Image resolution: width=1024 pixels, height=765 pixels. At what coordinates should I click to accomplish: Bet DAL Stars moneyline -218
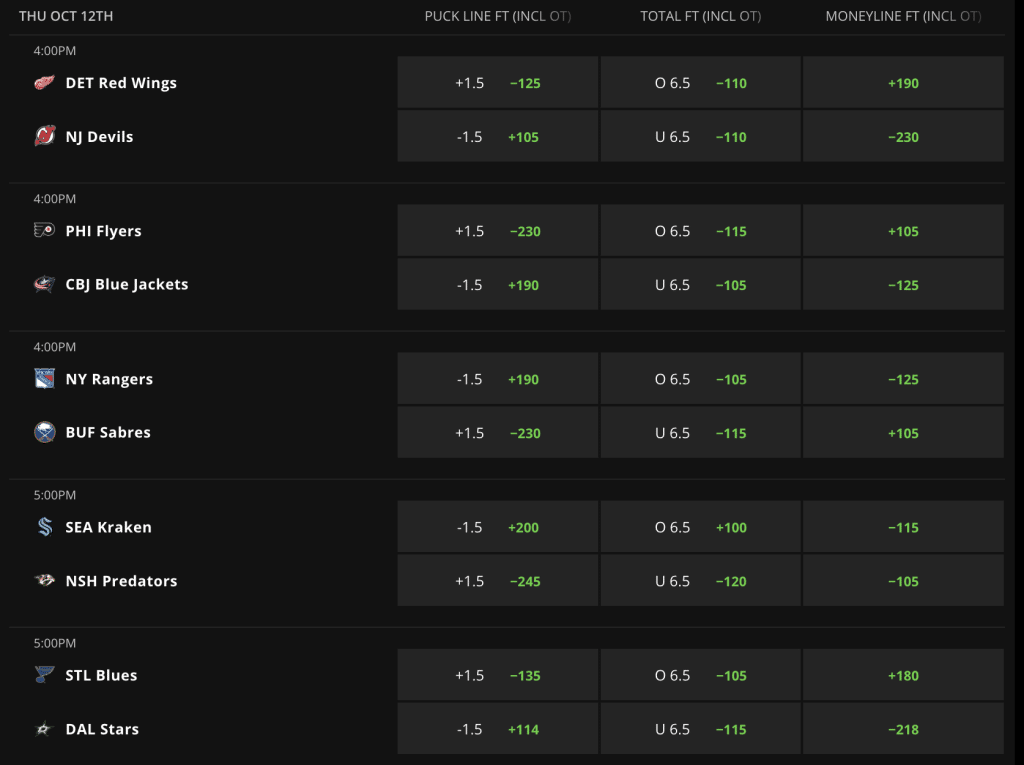tap(903, 728)
